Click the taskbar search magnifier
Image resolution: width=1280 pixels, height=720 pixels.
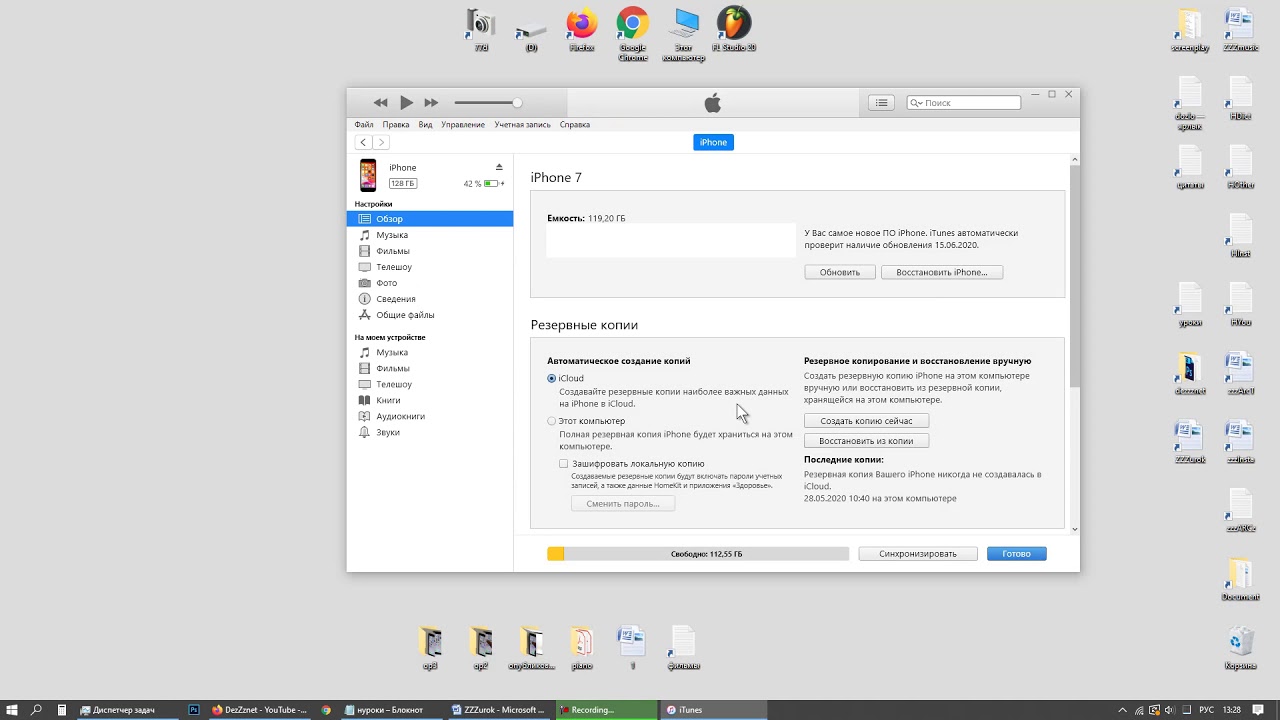37,710
